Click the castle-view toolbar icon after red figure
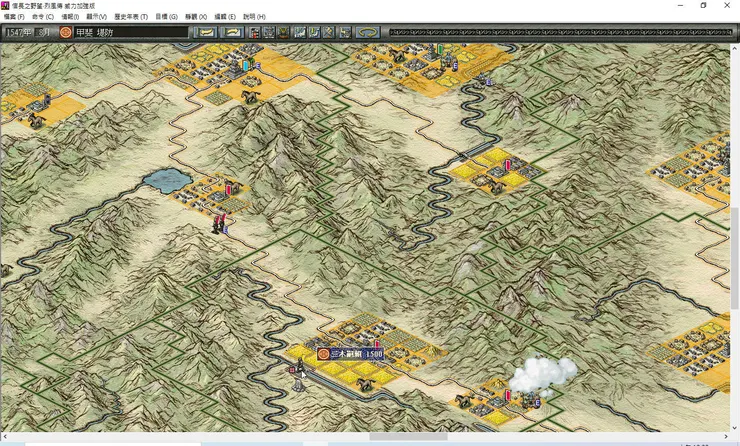 pyautogui.click(x=269, y=32)
